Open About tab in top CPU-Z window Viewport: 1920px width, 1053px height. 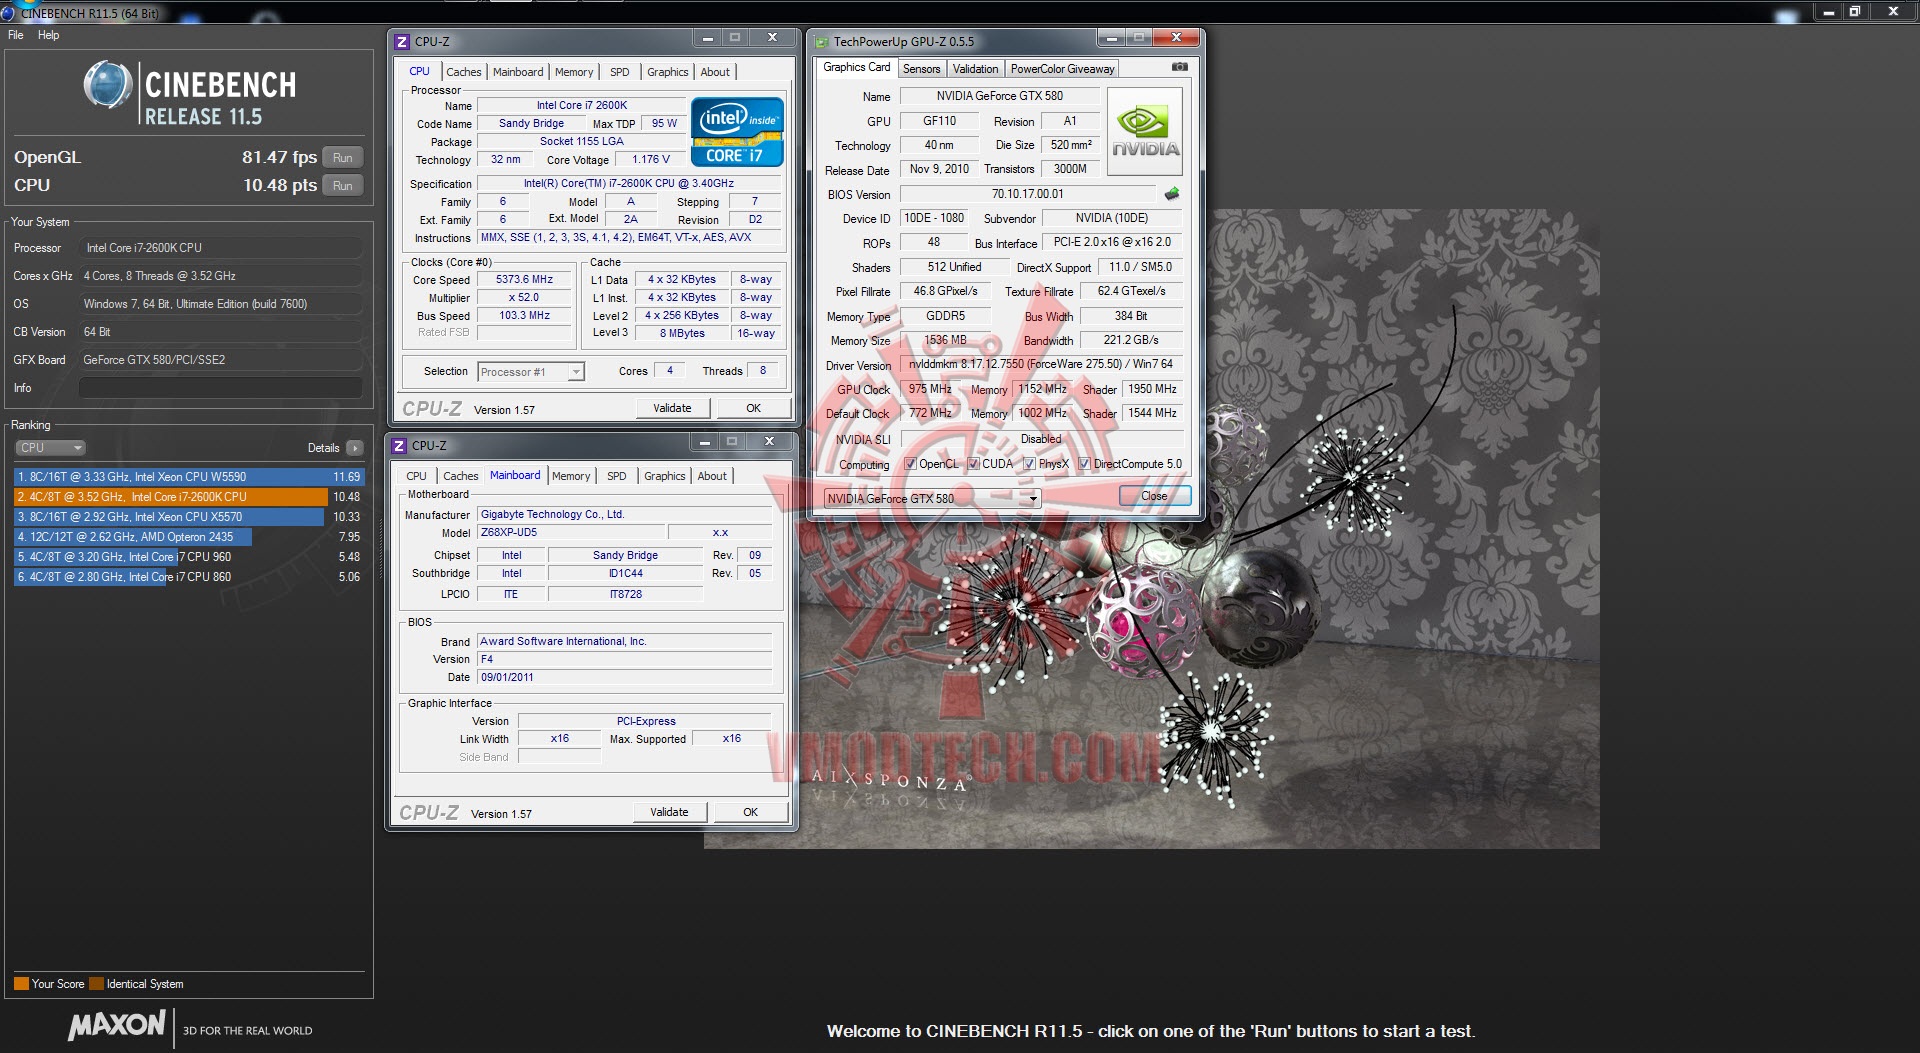[715, 72]
